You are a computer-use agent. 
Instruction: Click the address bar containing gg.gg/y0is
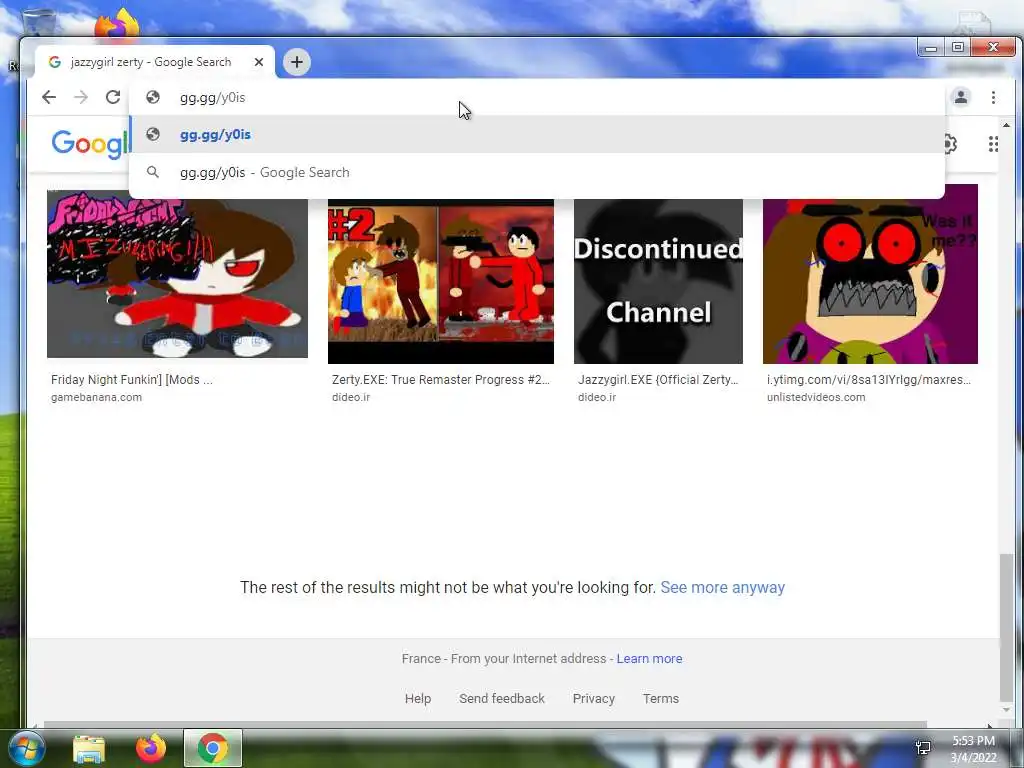coord(537,97)
